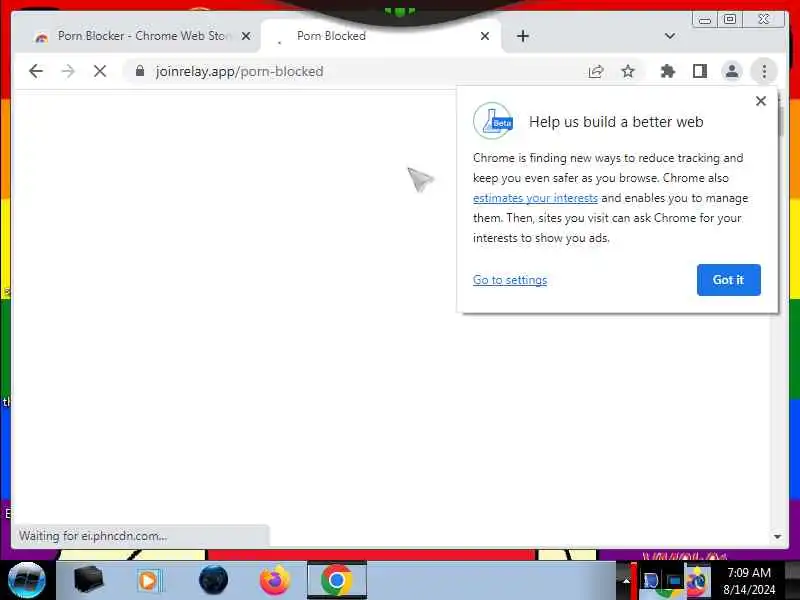Click the monitor-shaped system tray icon
800x600 pixels.
(674, 581)
